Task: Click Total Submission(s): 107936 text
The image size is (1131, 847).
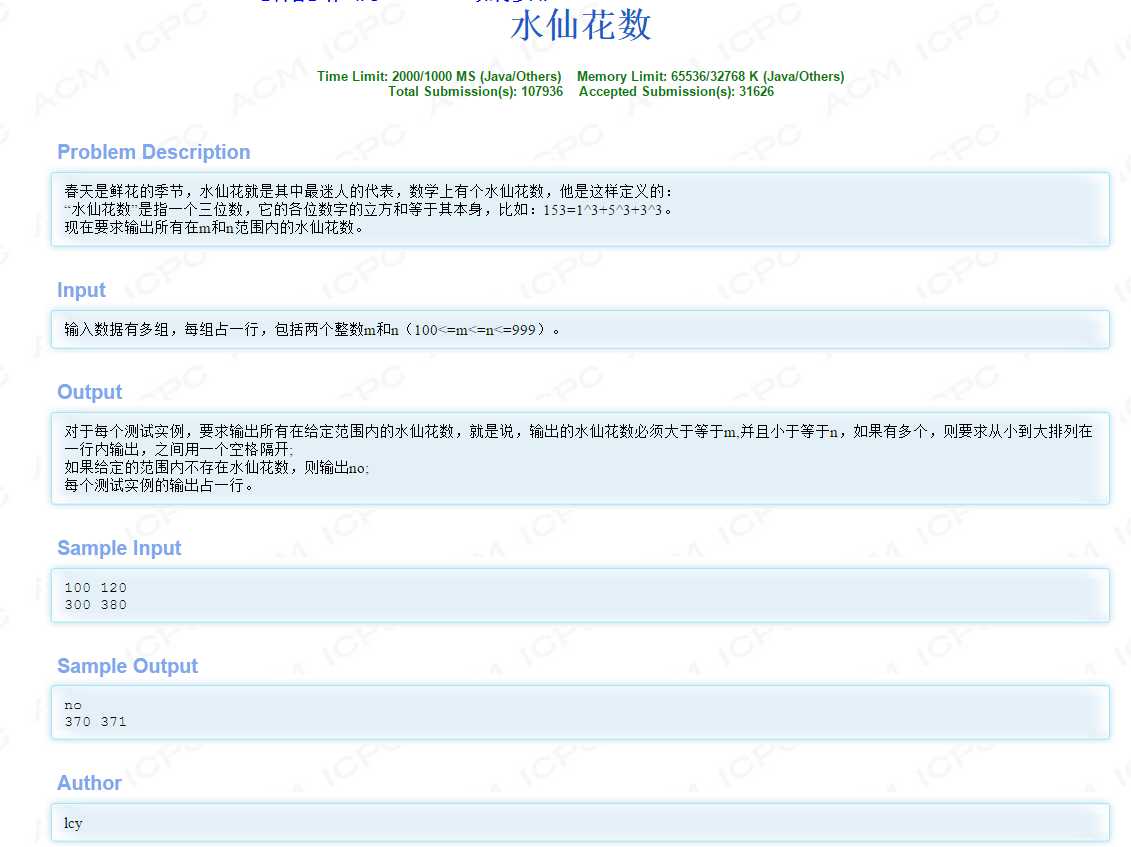Action: click(475, 92)
